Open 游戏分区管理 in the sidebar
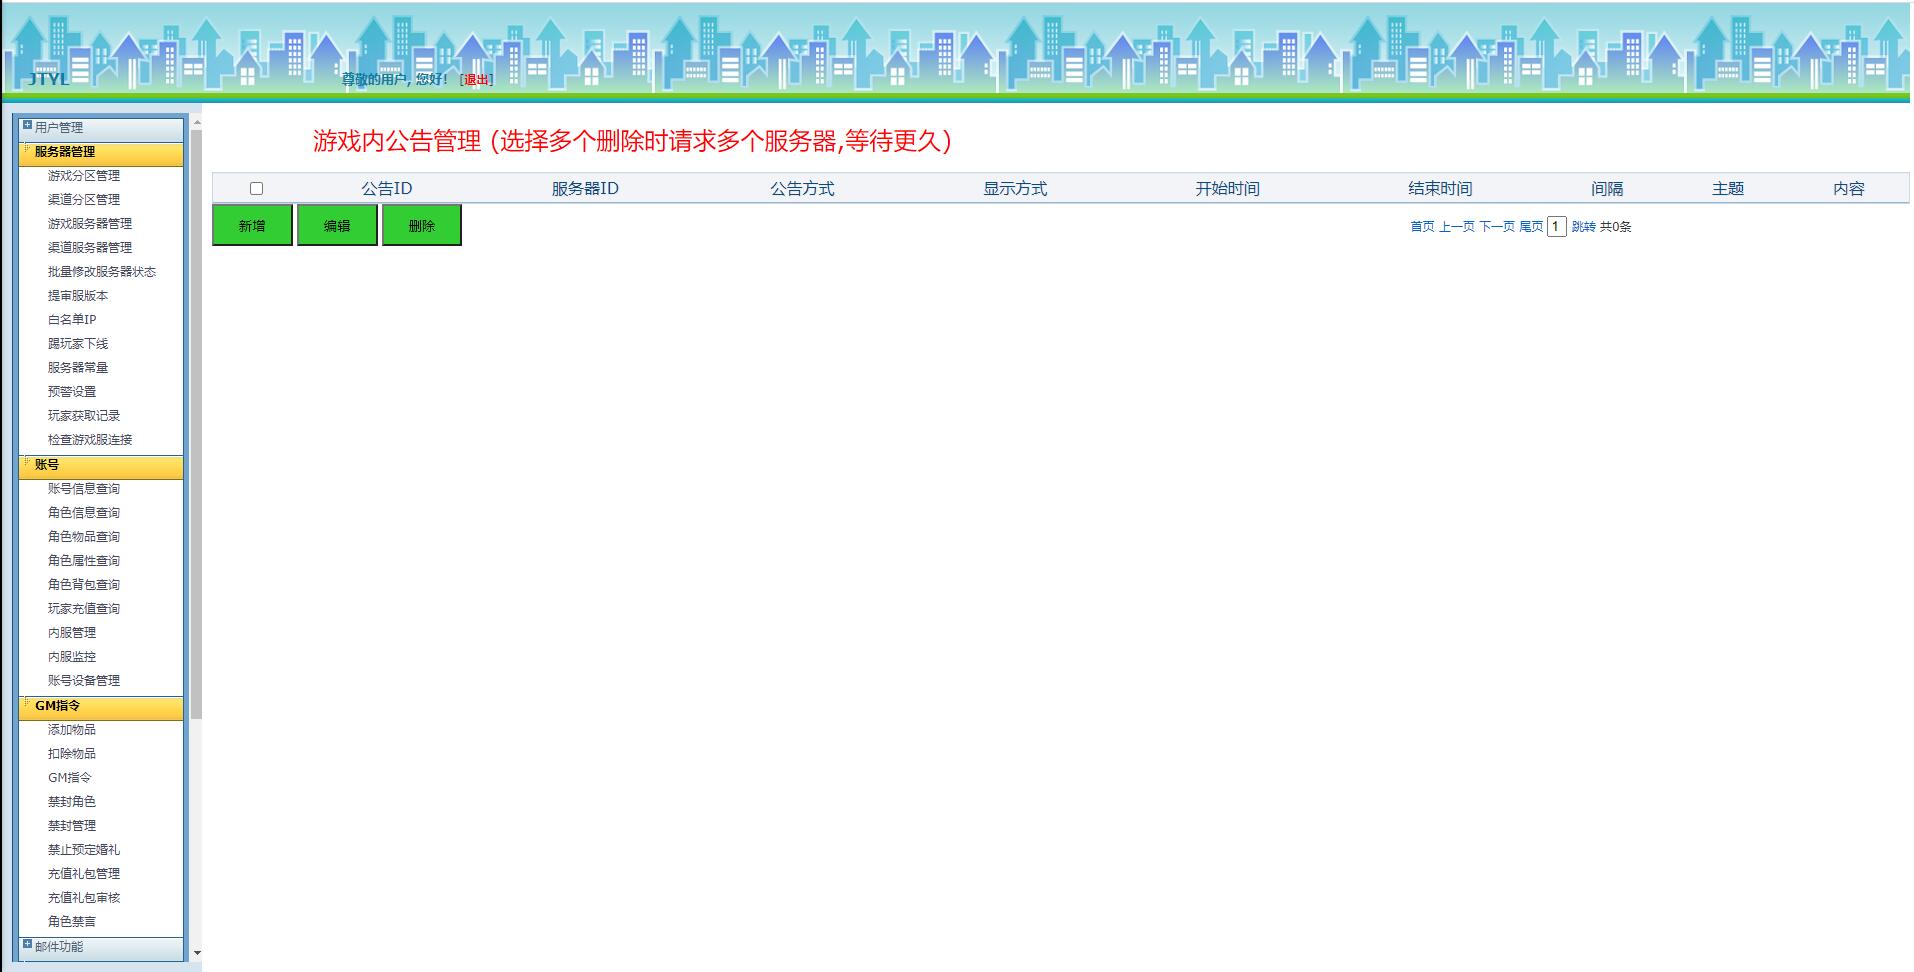The width and height of the screenshot is (1914, 972). [x=83, y=174]
